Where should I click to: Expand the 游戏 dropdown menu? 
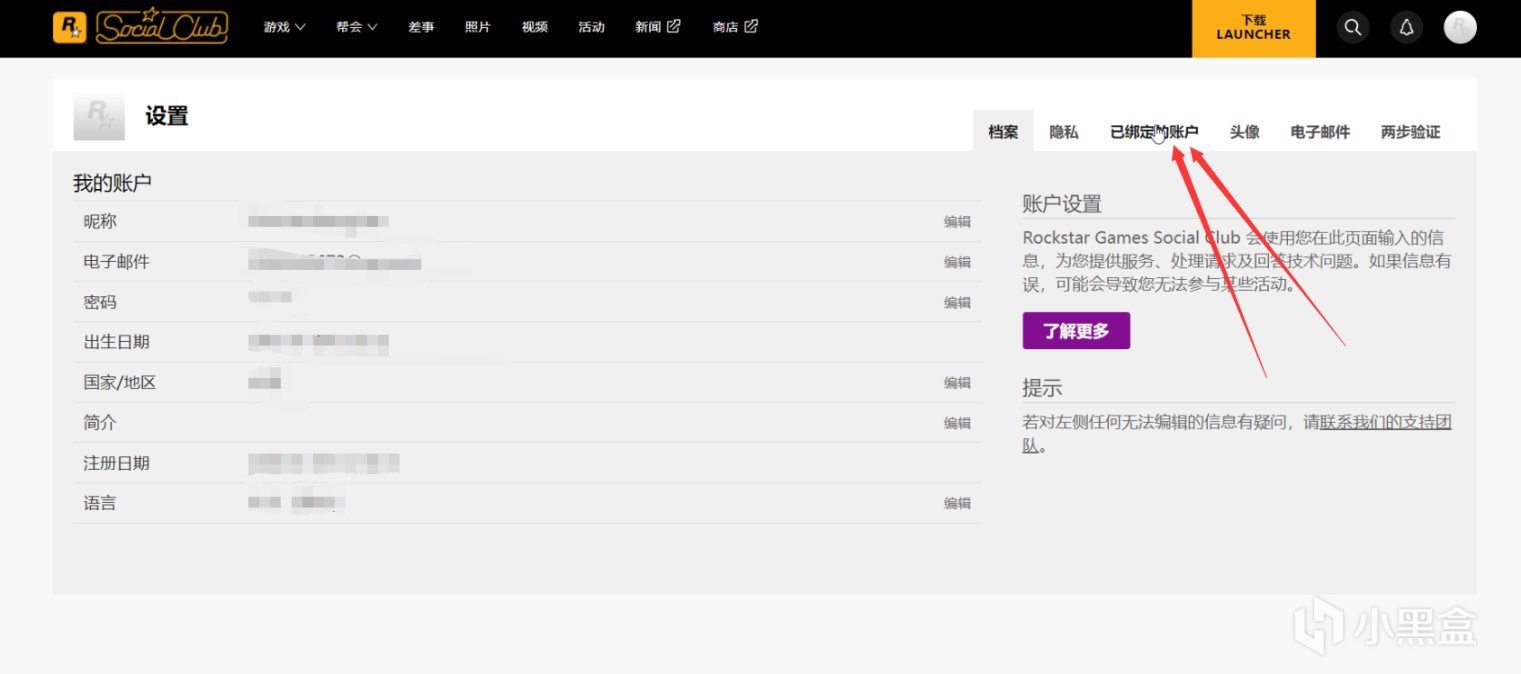point(285,27)
